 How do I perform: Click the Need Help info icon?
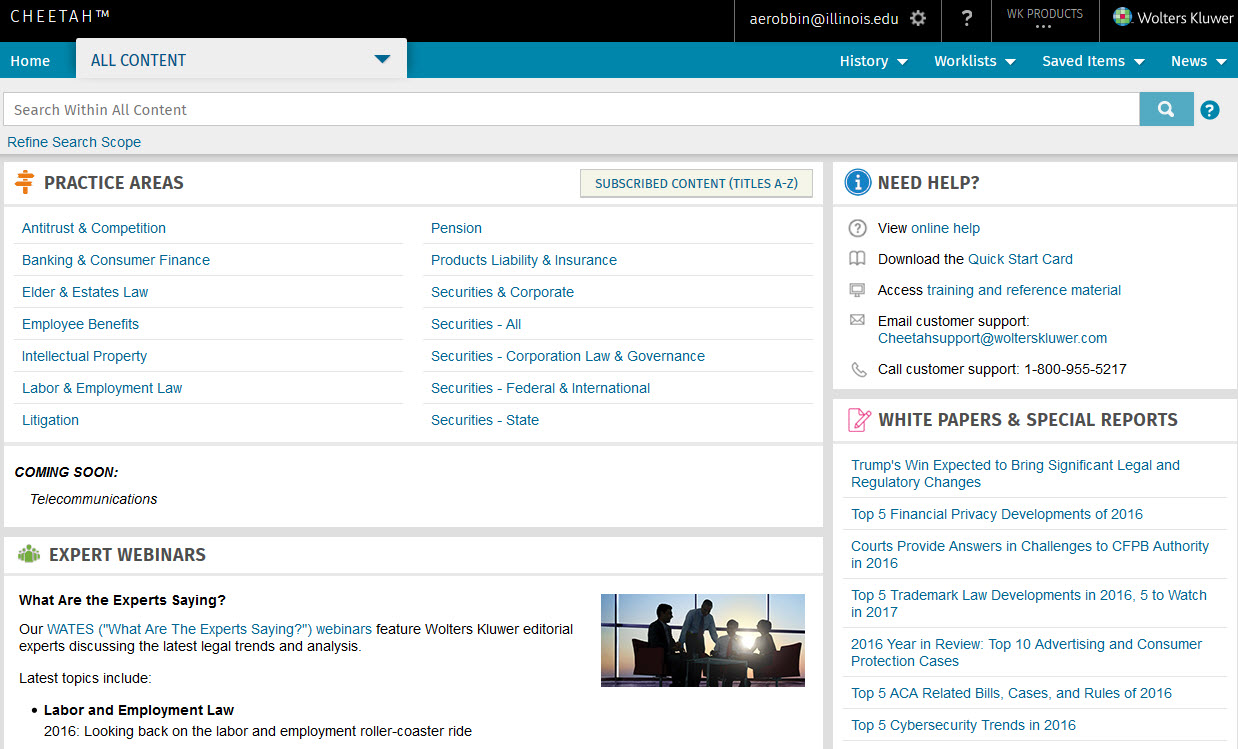point(857,182)
